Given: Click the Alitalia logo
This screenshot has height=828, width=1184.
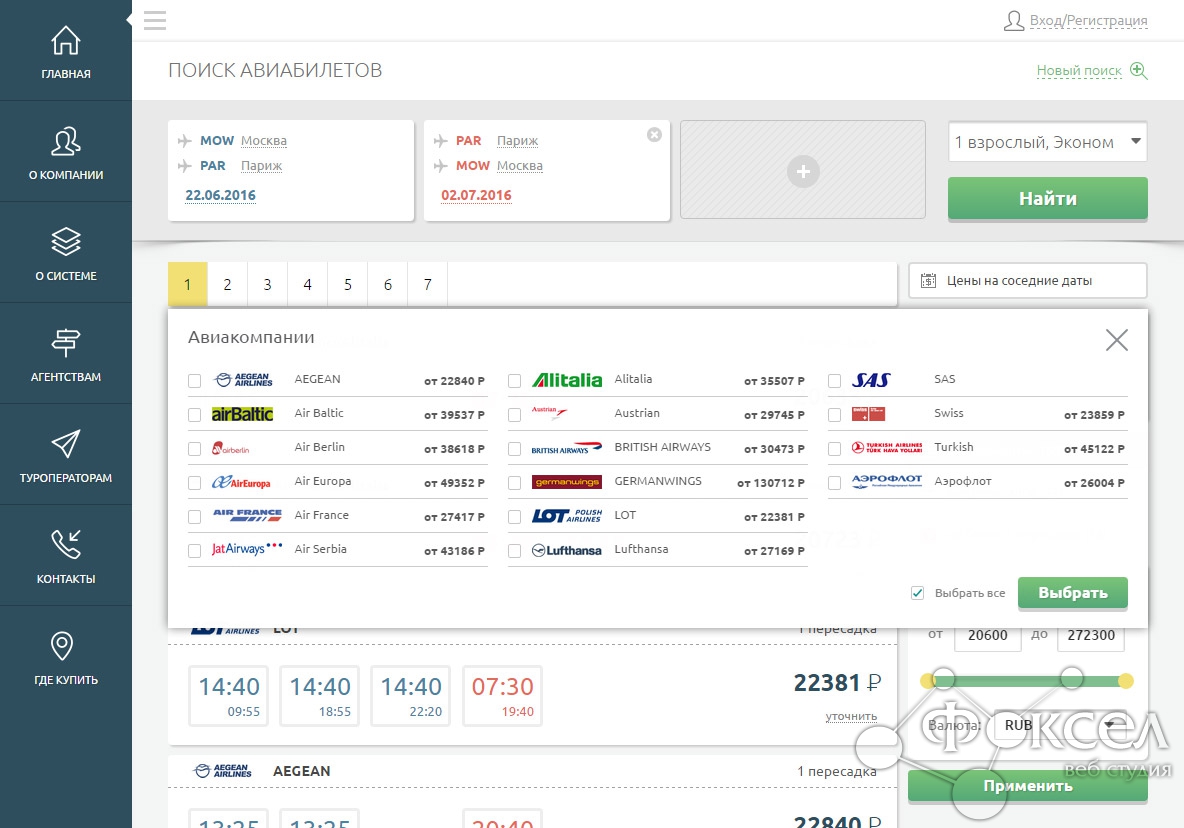Looking at the screenshot, I should pyautogui.click(x=567, y=380).
